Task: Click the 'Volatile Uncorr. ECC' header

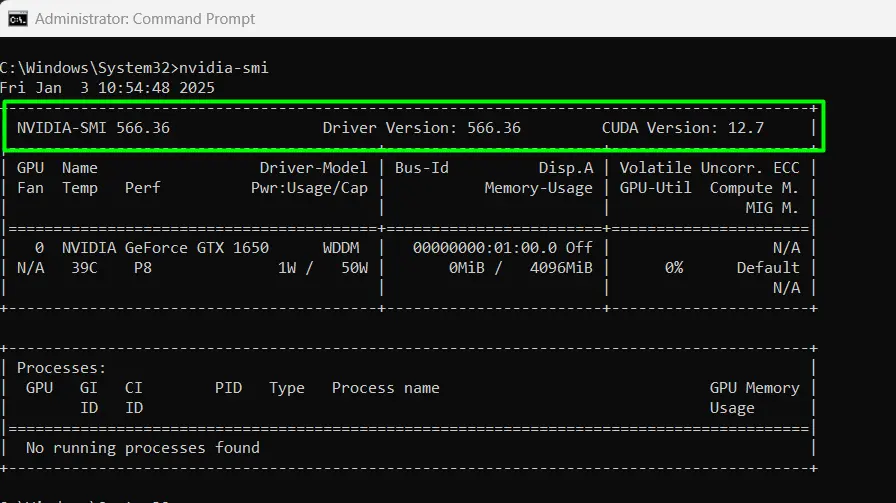Action: coord(709,168)
